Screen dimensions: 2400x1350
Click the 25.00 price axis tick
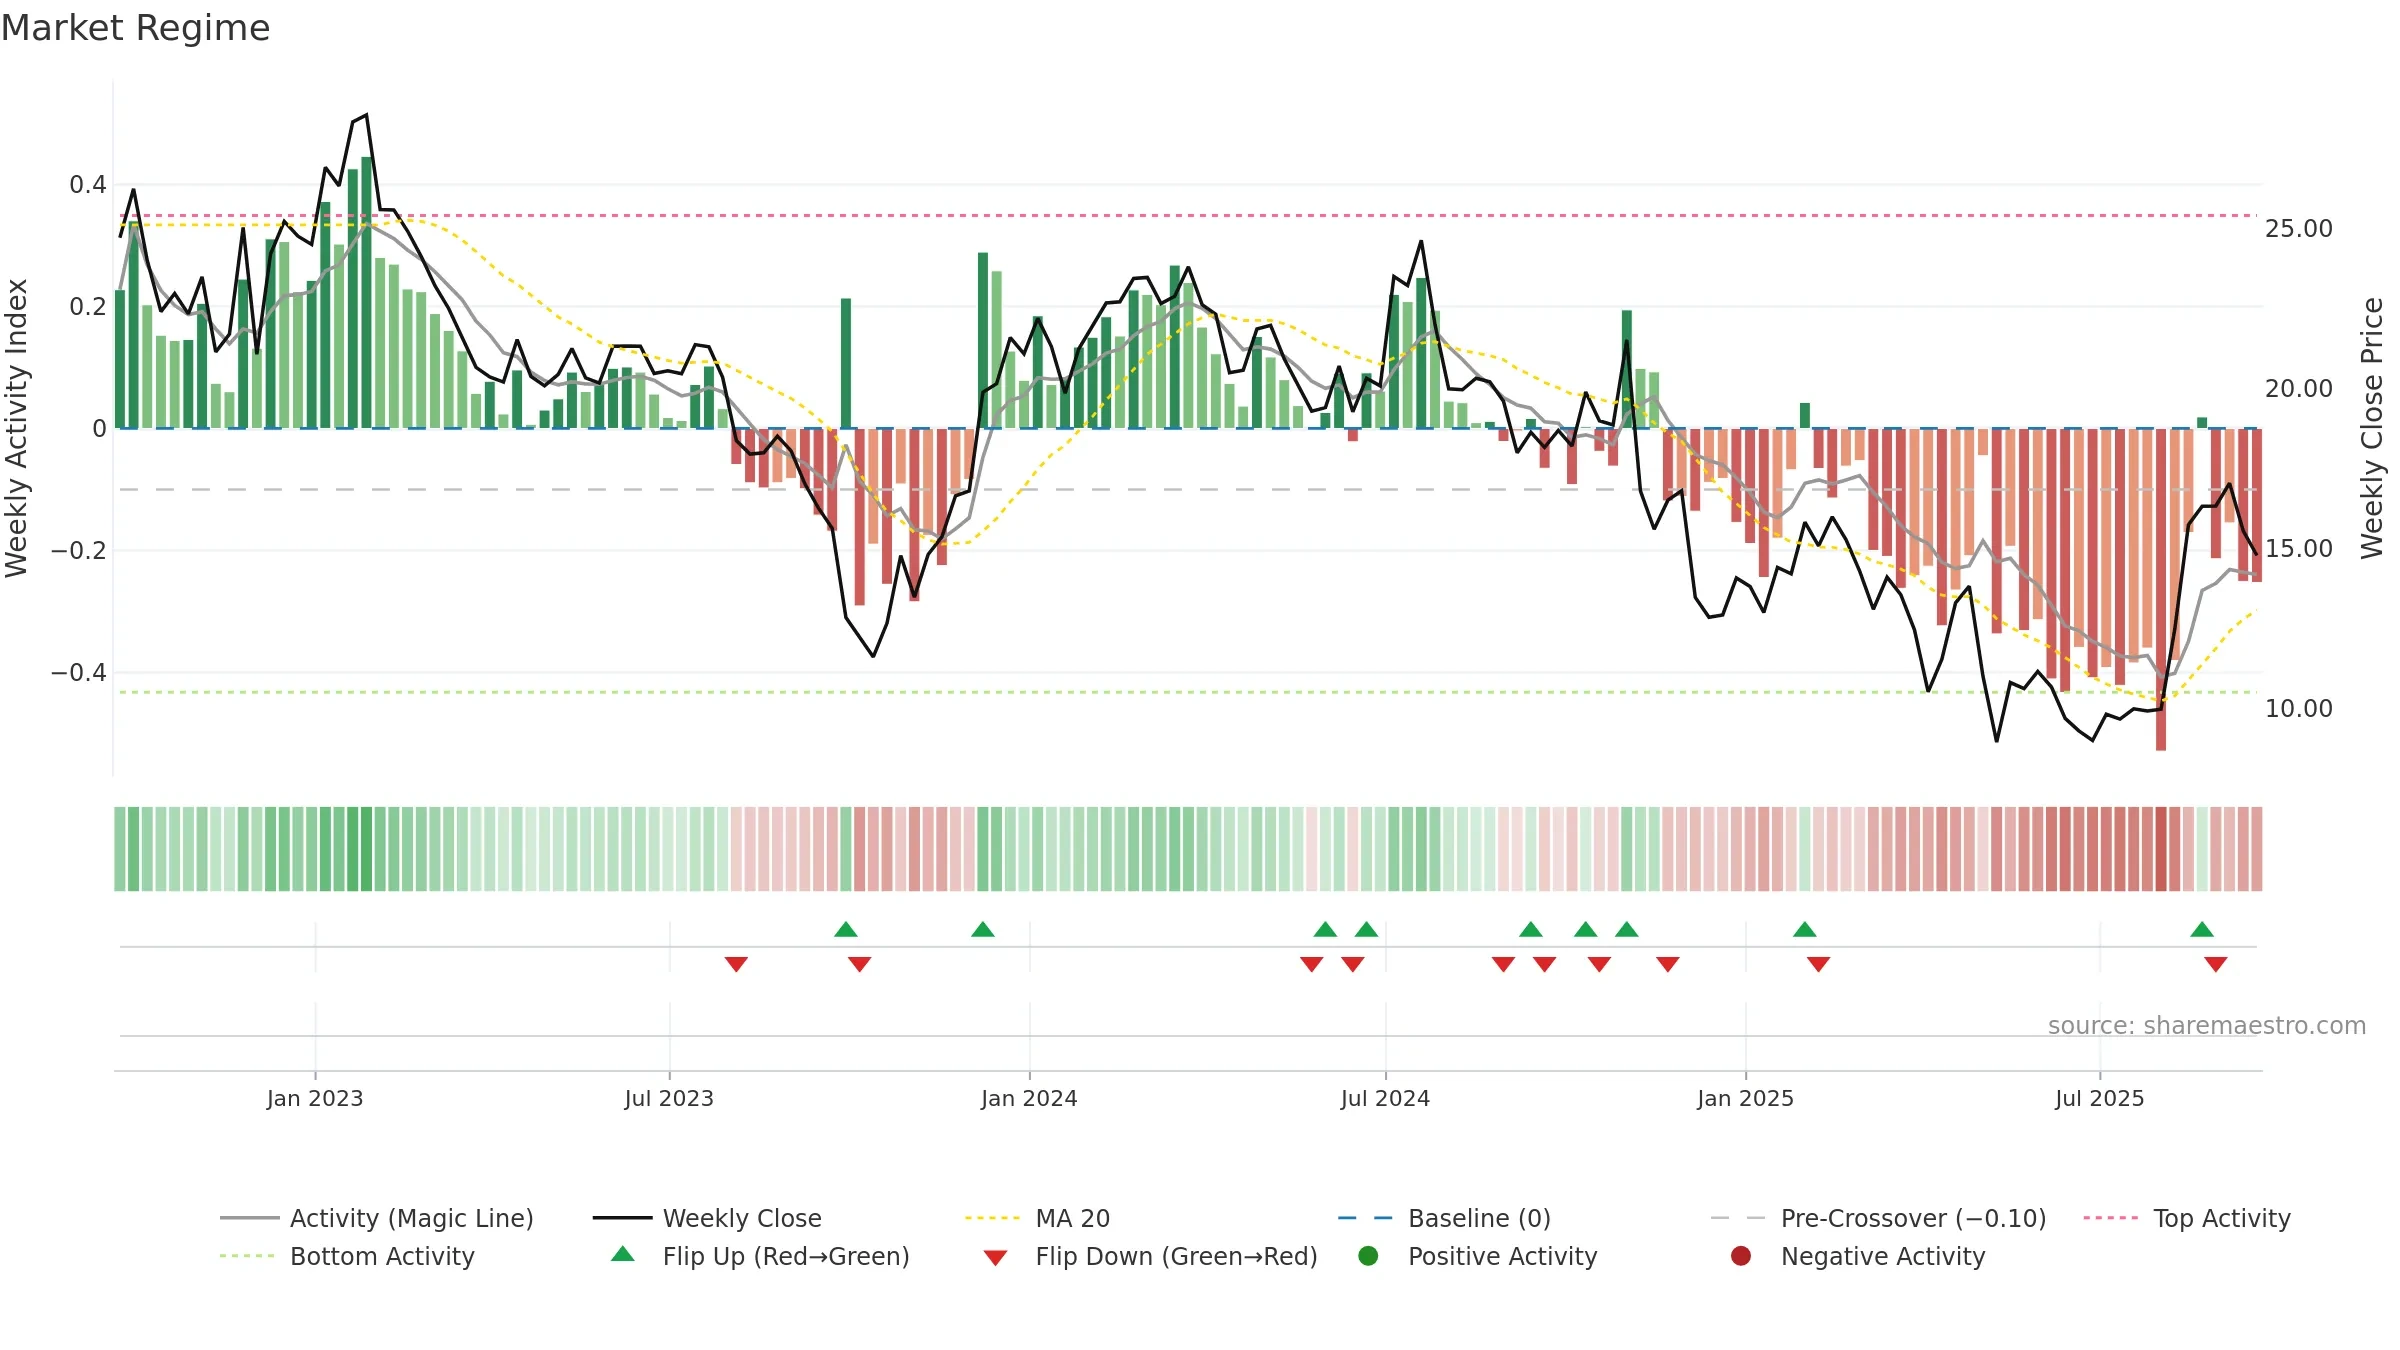(x=2299, y=229)
